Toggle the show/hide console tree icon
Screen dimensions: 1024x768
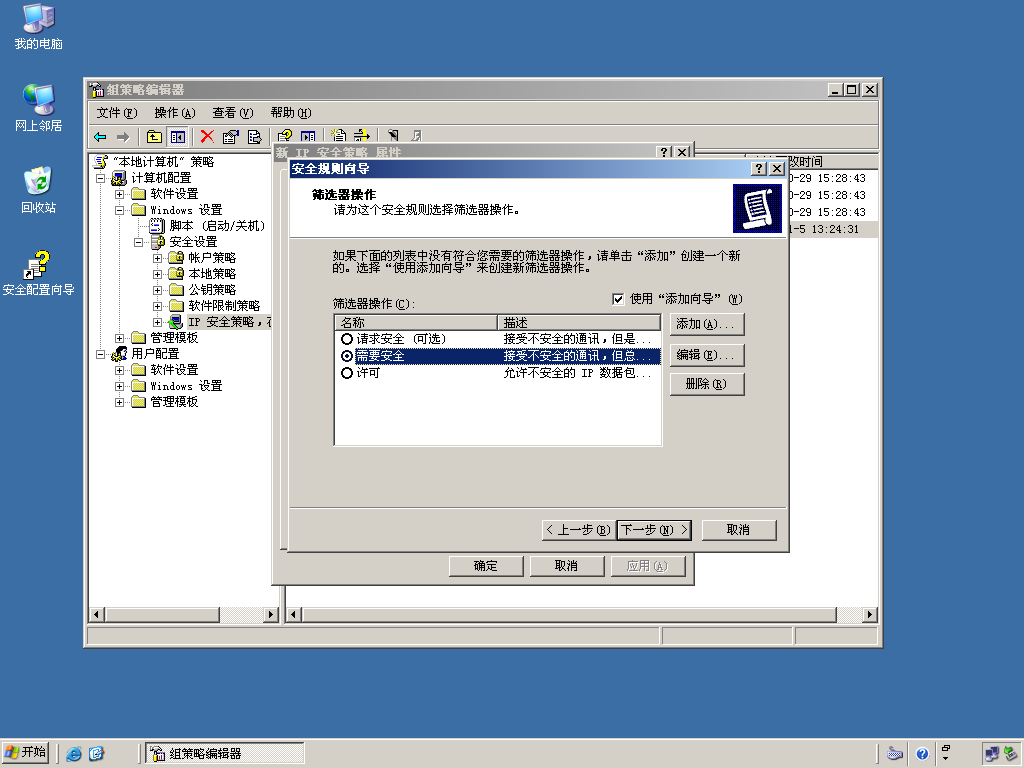pyautogui.click(x=178, y=136)
